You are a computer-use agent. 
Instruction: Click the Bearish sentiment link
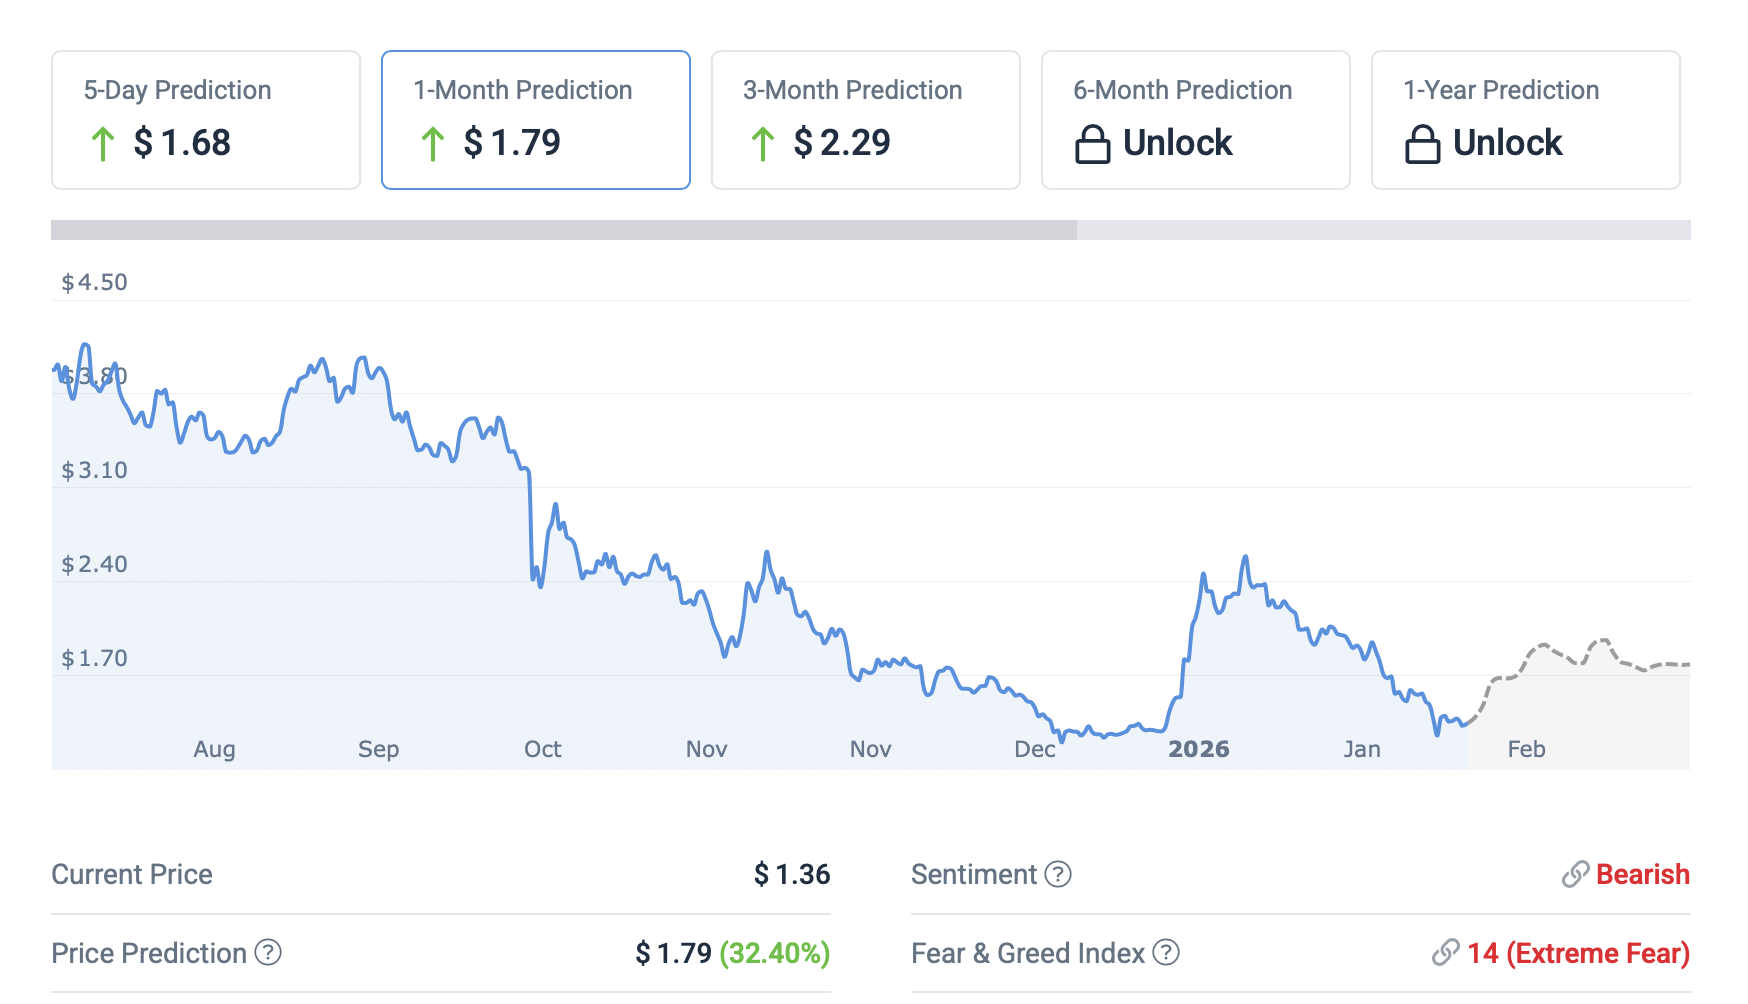1642,874
